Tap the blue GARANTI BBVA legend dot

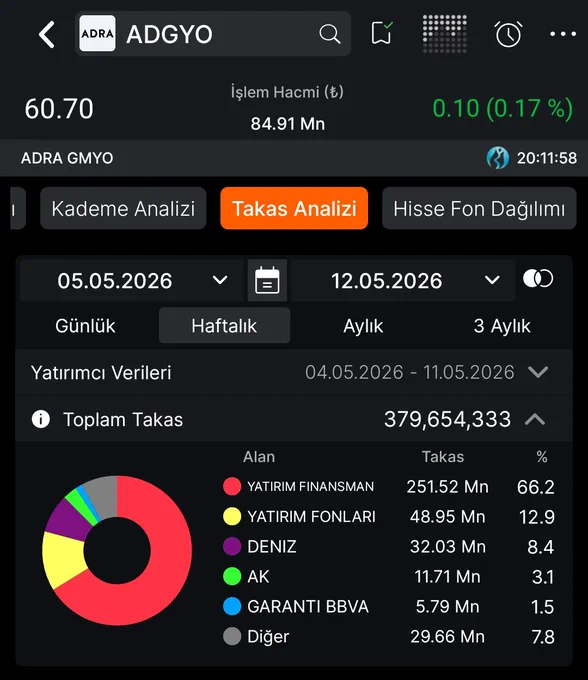click(232, 606)
